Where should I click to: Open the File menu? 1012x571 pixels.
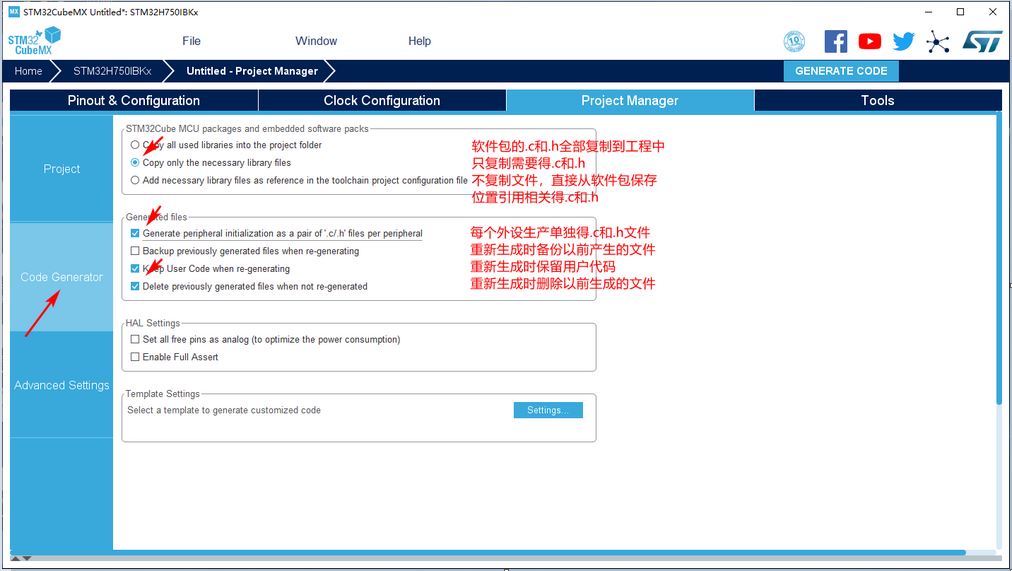(x=191, y=41)
